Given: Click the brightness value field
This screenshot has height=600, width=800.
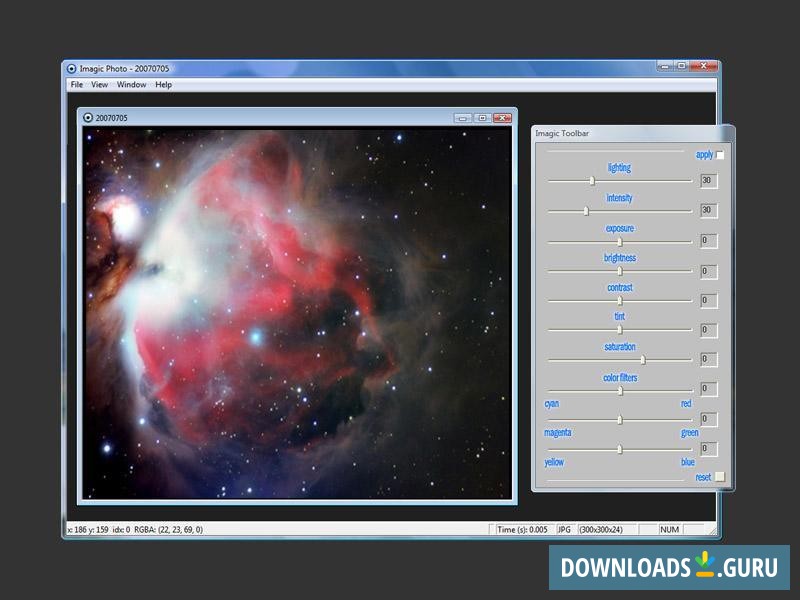Looking at the screenshot, I should (709, 271).
